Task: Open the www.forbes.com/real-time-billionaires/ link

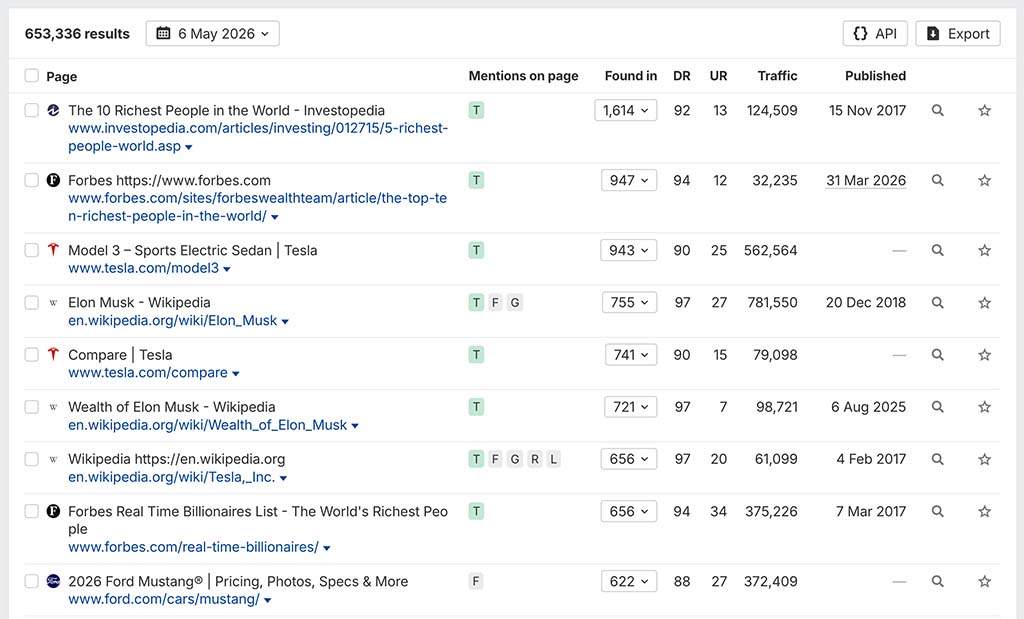Action: click(193, 547)
